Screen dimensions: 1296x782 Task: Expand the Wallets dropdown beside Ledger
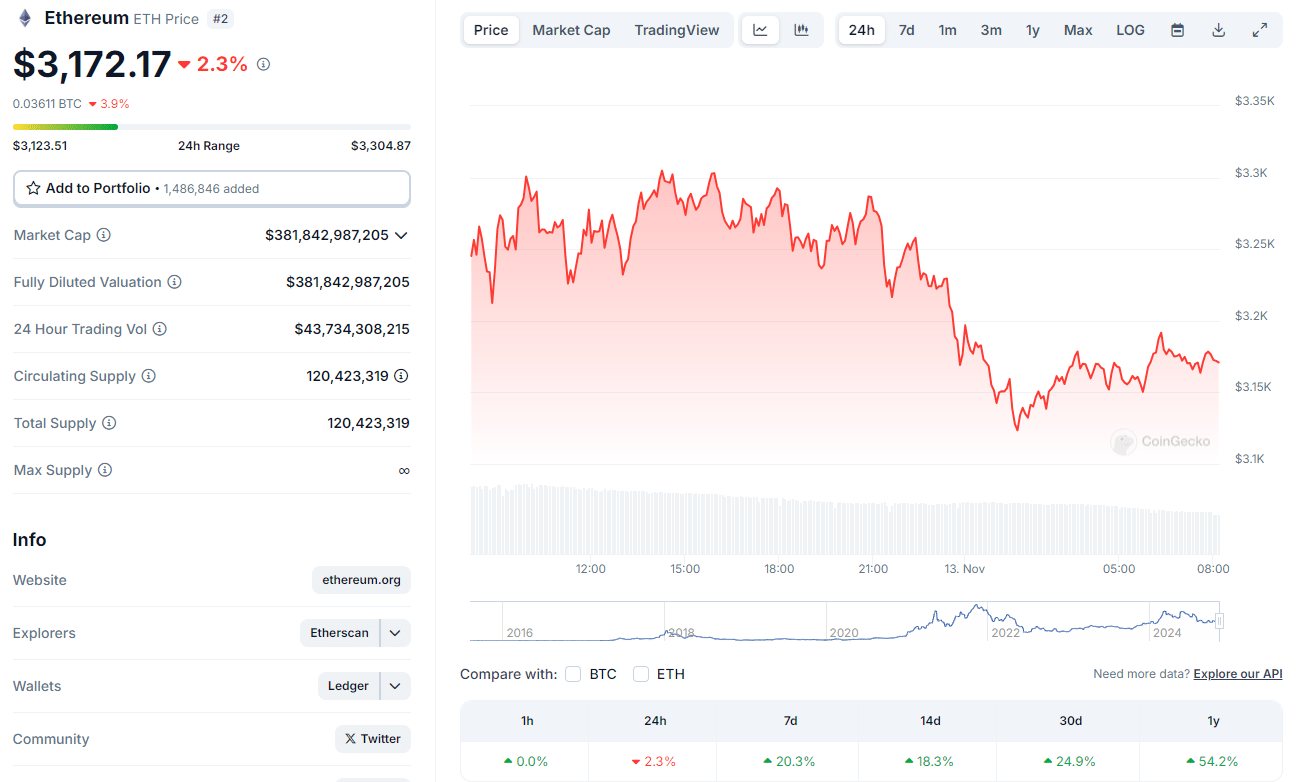tap(395, 685)
